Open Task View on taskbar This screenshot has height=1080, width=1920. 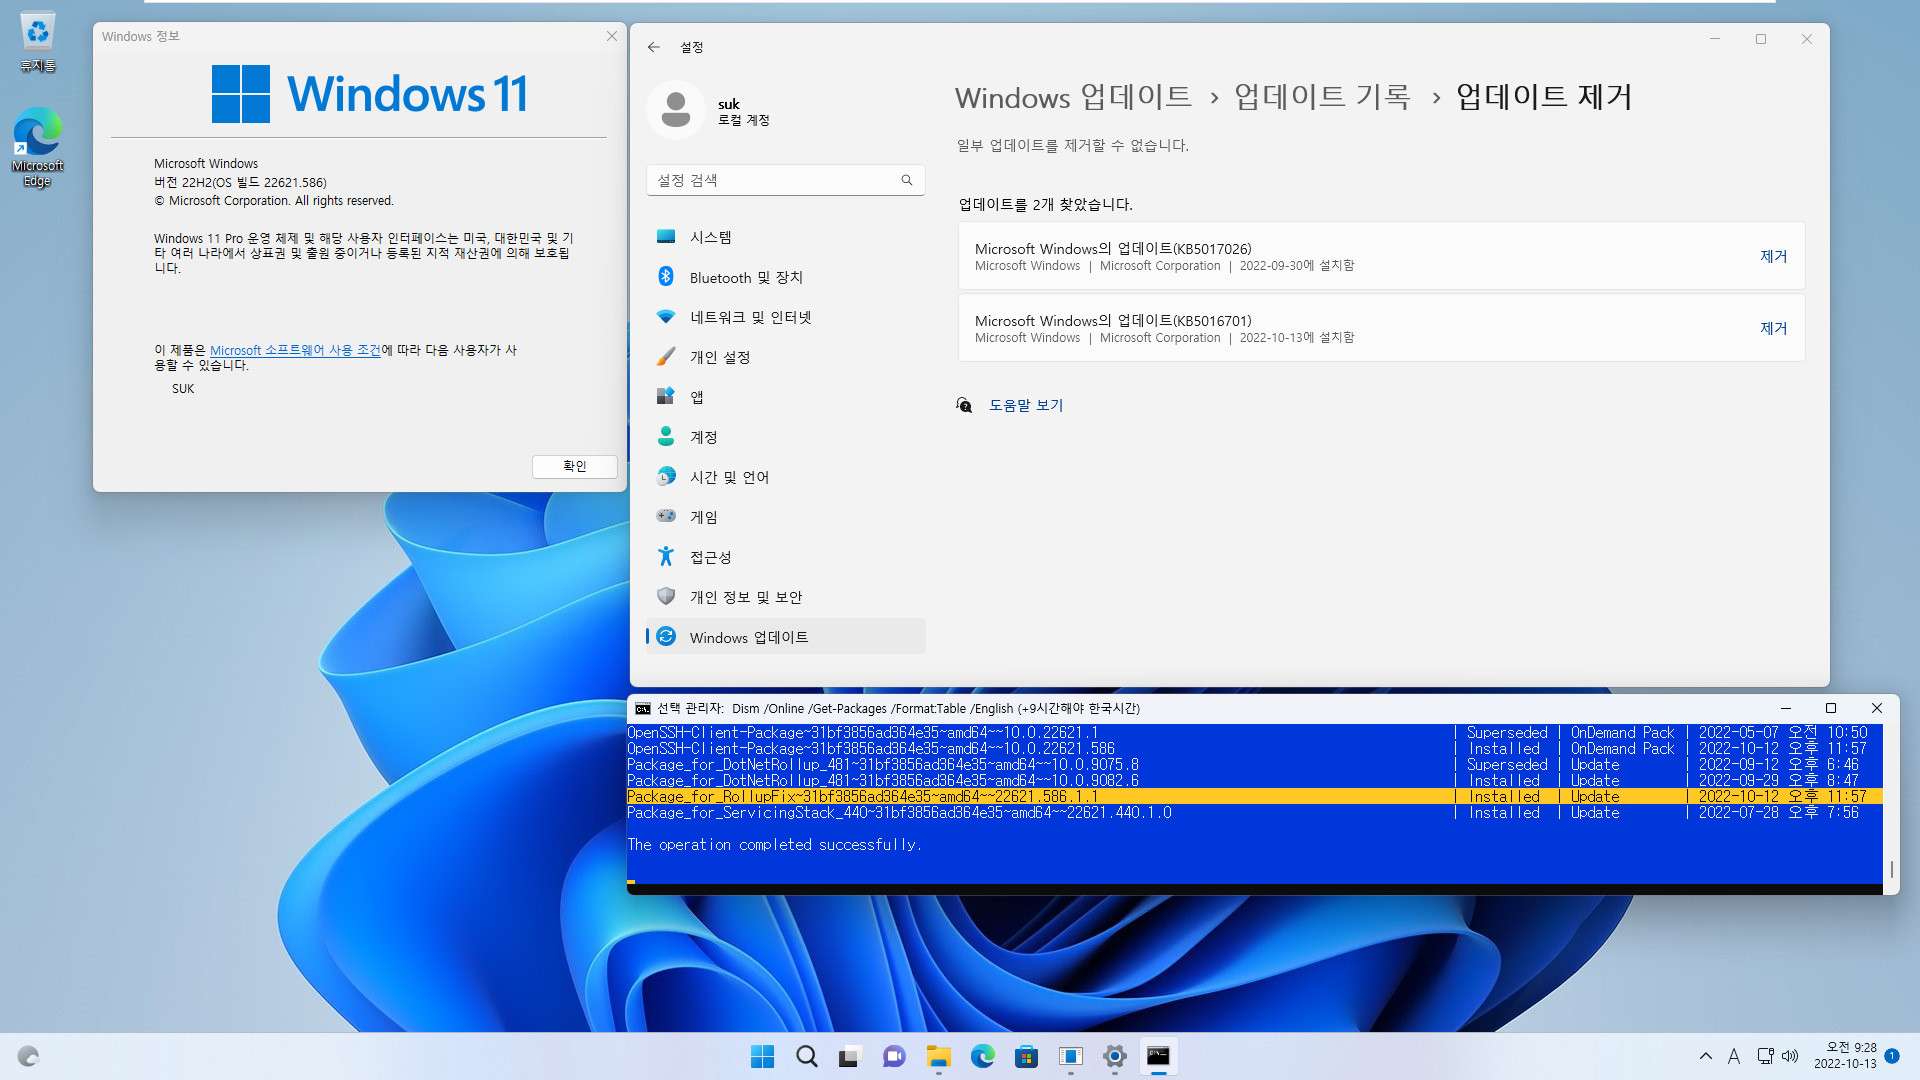pyautogui.click(x=850, y=1056)
